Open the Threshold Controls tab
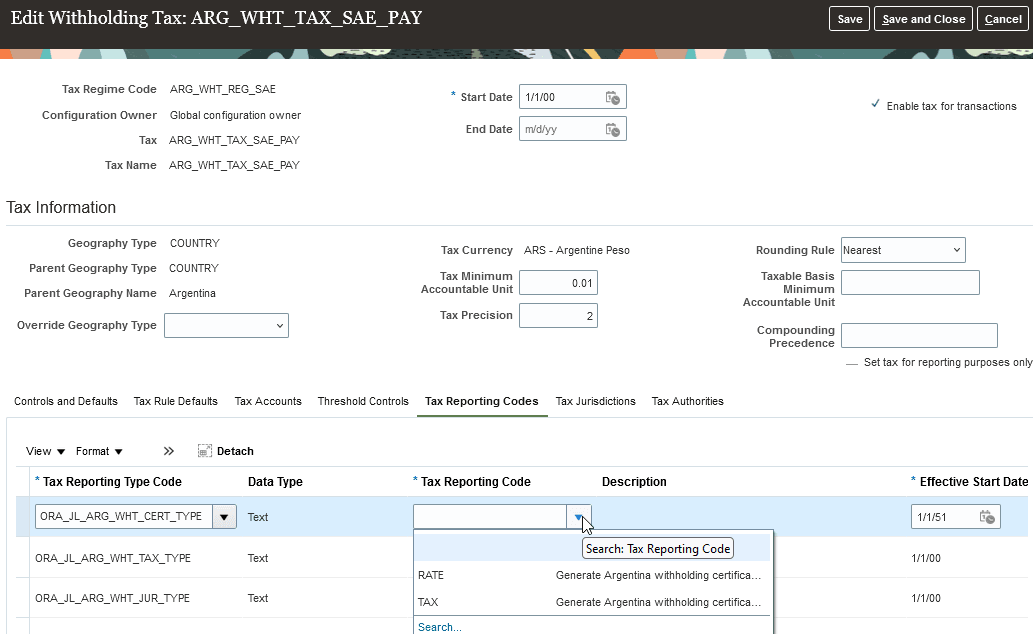Screen dimensions: 1033x634 tap(363, 401)
